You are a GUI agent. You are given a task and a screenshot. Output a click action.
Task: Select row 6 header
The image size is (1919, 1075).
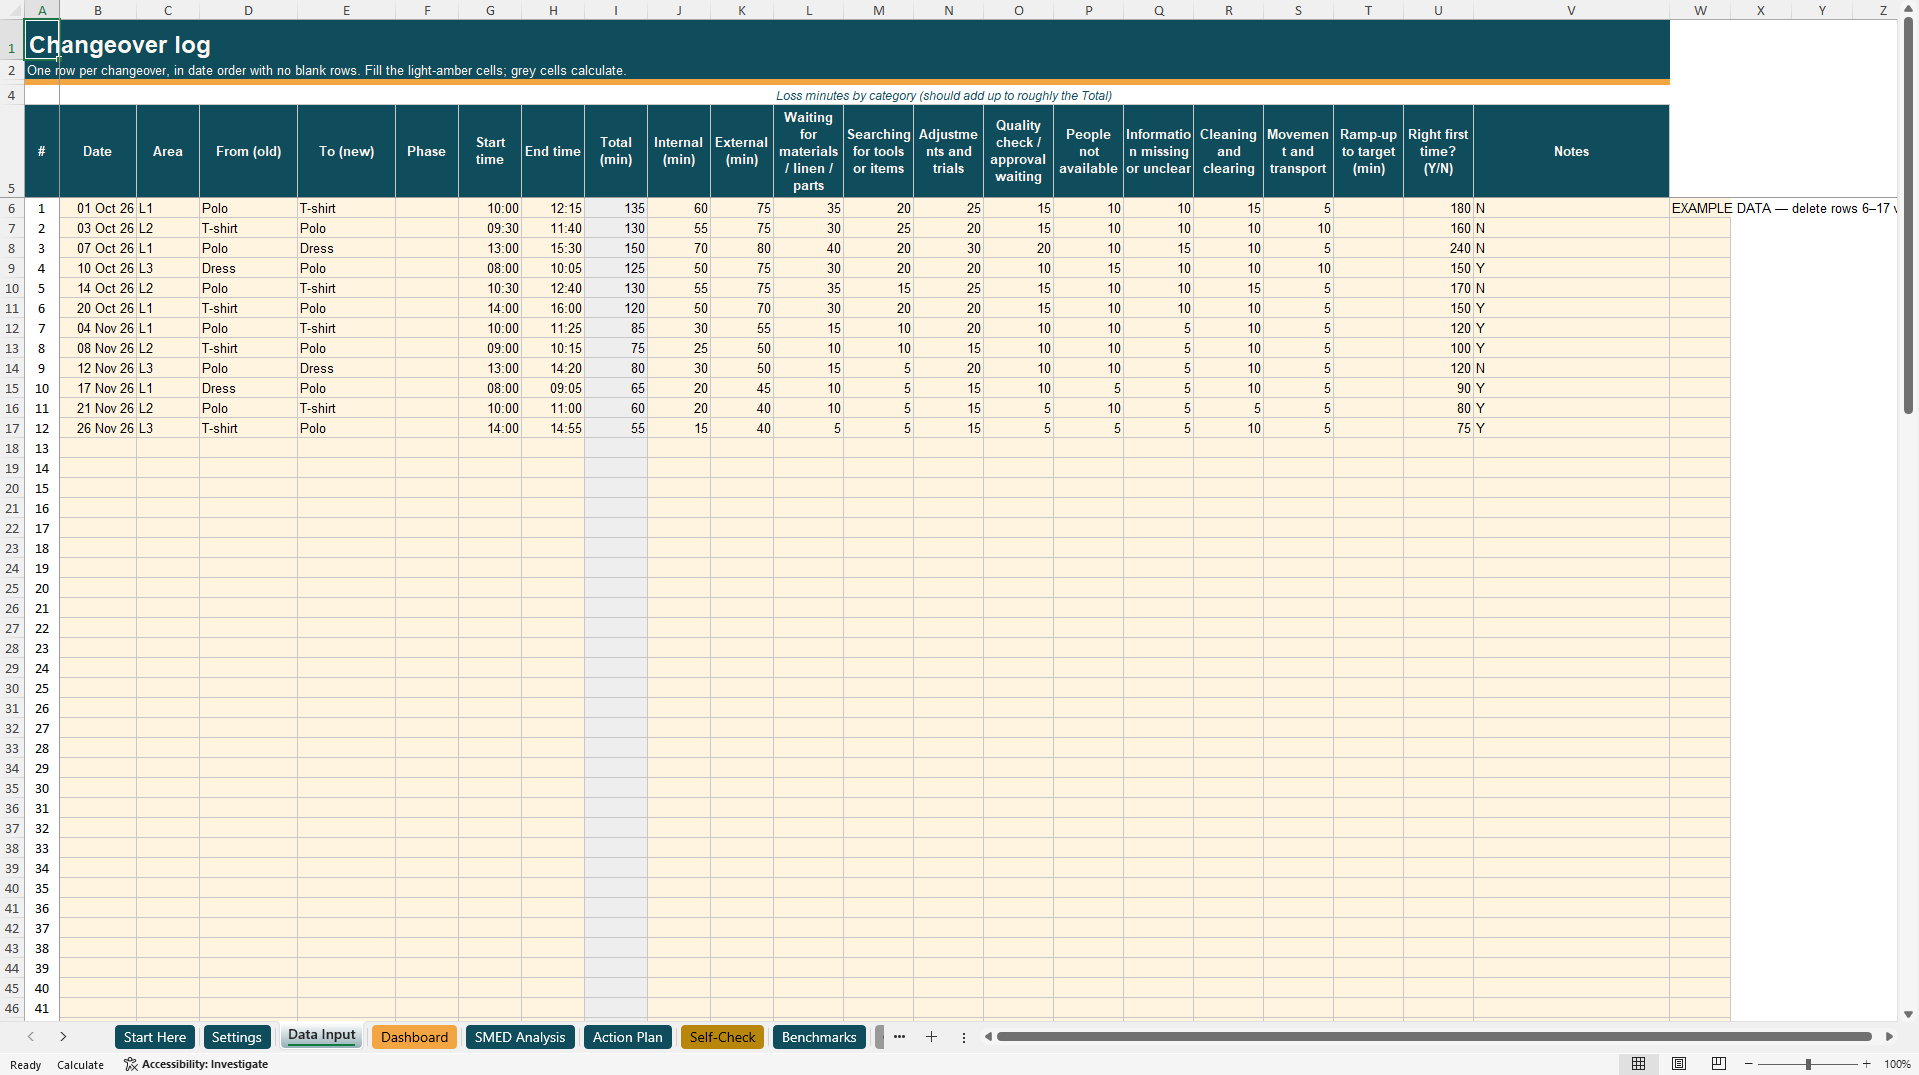(12, 208)
